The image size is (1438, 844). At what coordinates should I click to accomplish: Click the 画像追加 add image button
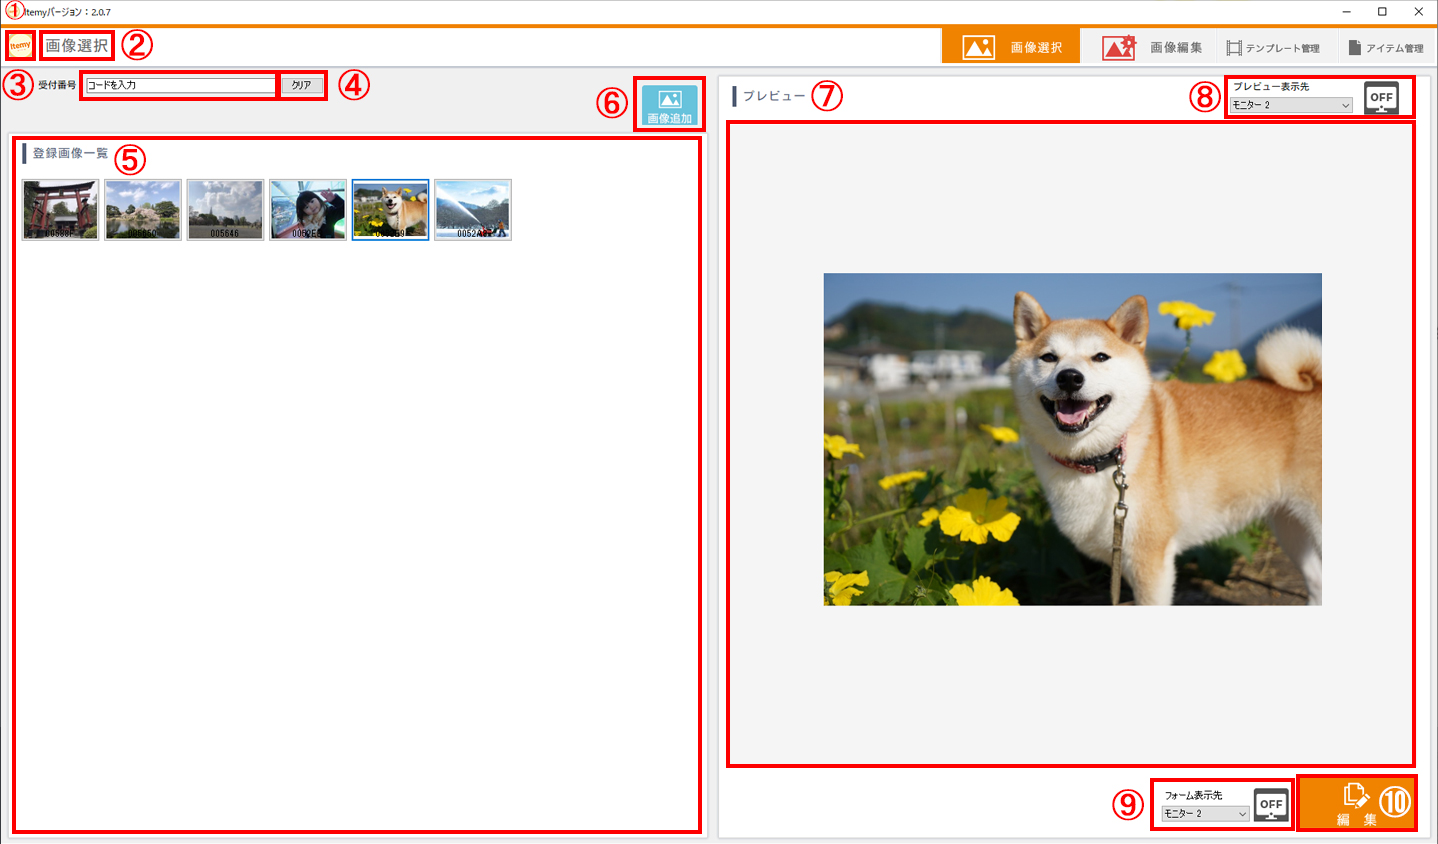669,104
